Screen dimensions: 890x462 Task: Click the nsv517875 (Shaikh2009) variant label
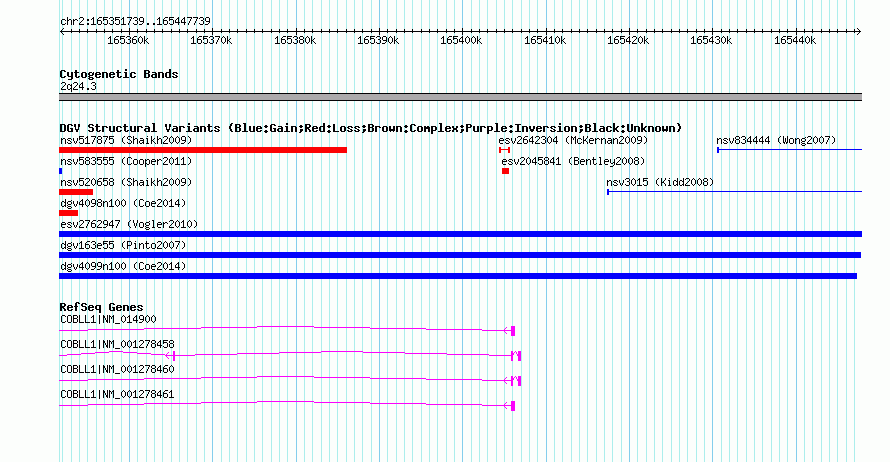pos(126,140)
